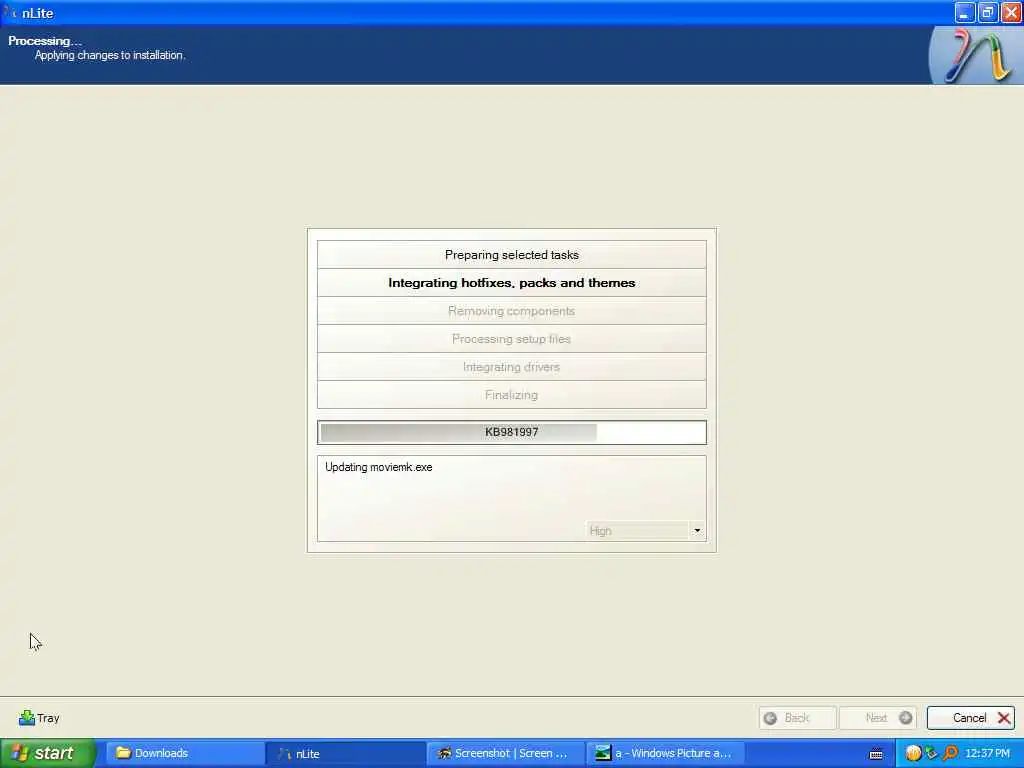The width and height of the screenshot is (1024, 768).
Task: Click the red X icon on Cancel
Action: point(1004,718)
